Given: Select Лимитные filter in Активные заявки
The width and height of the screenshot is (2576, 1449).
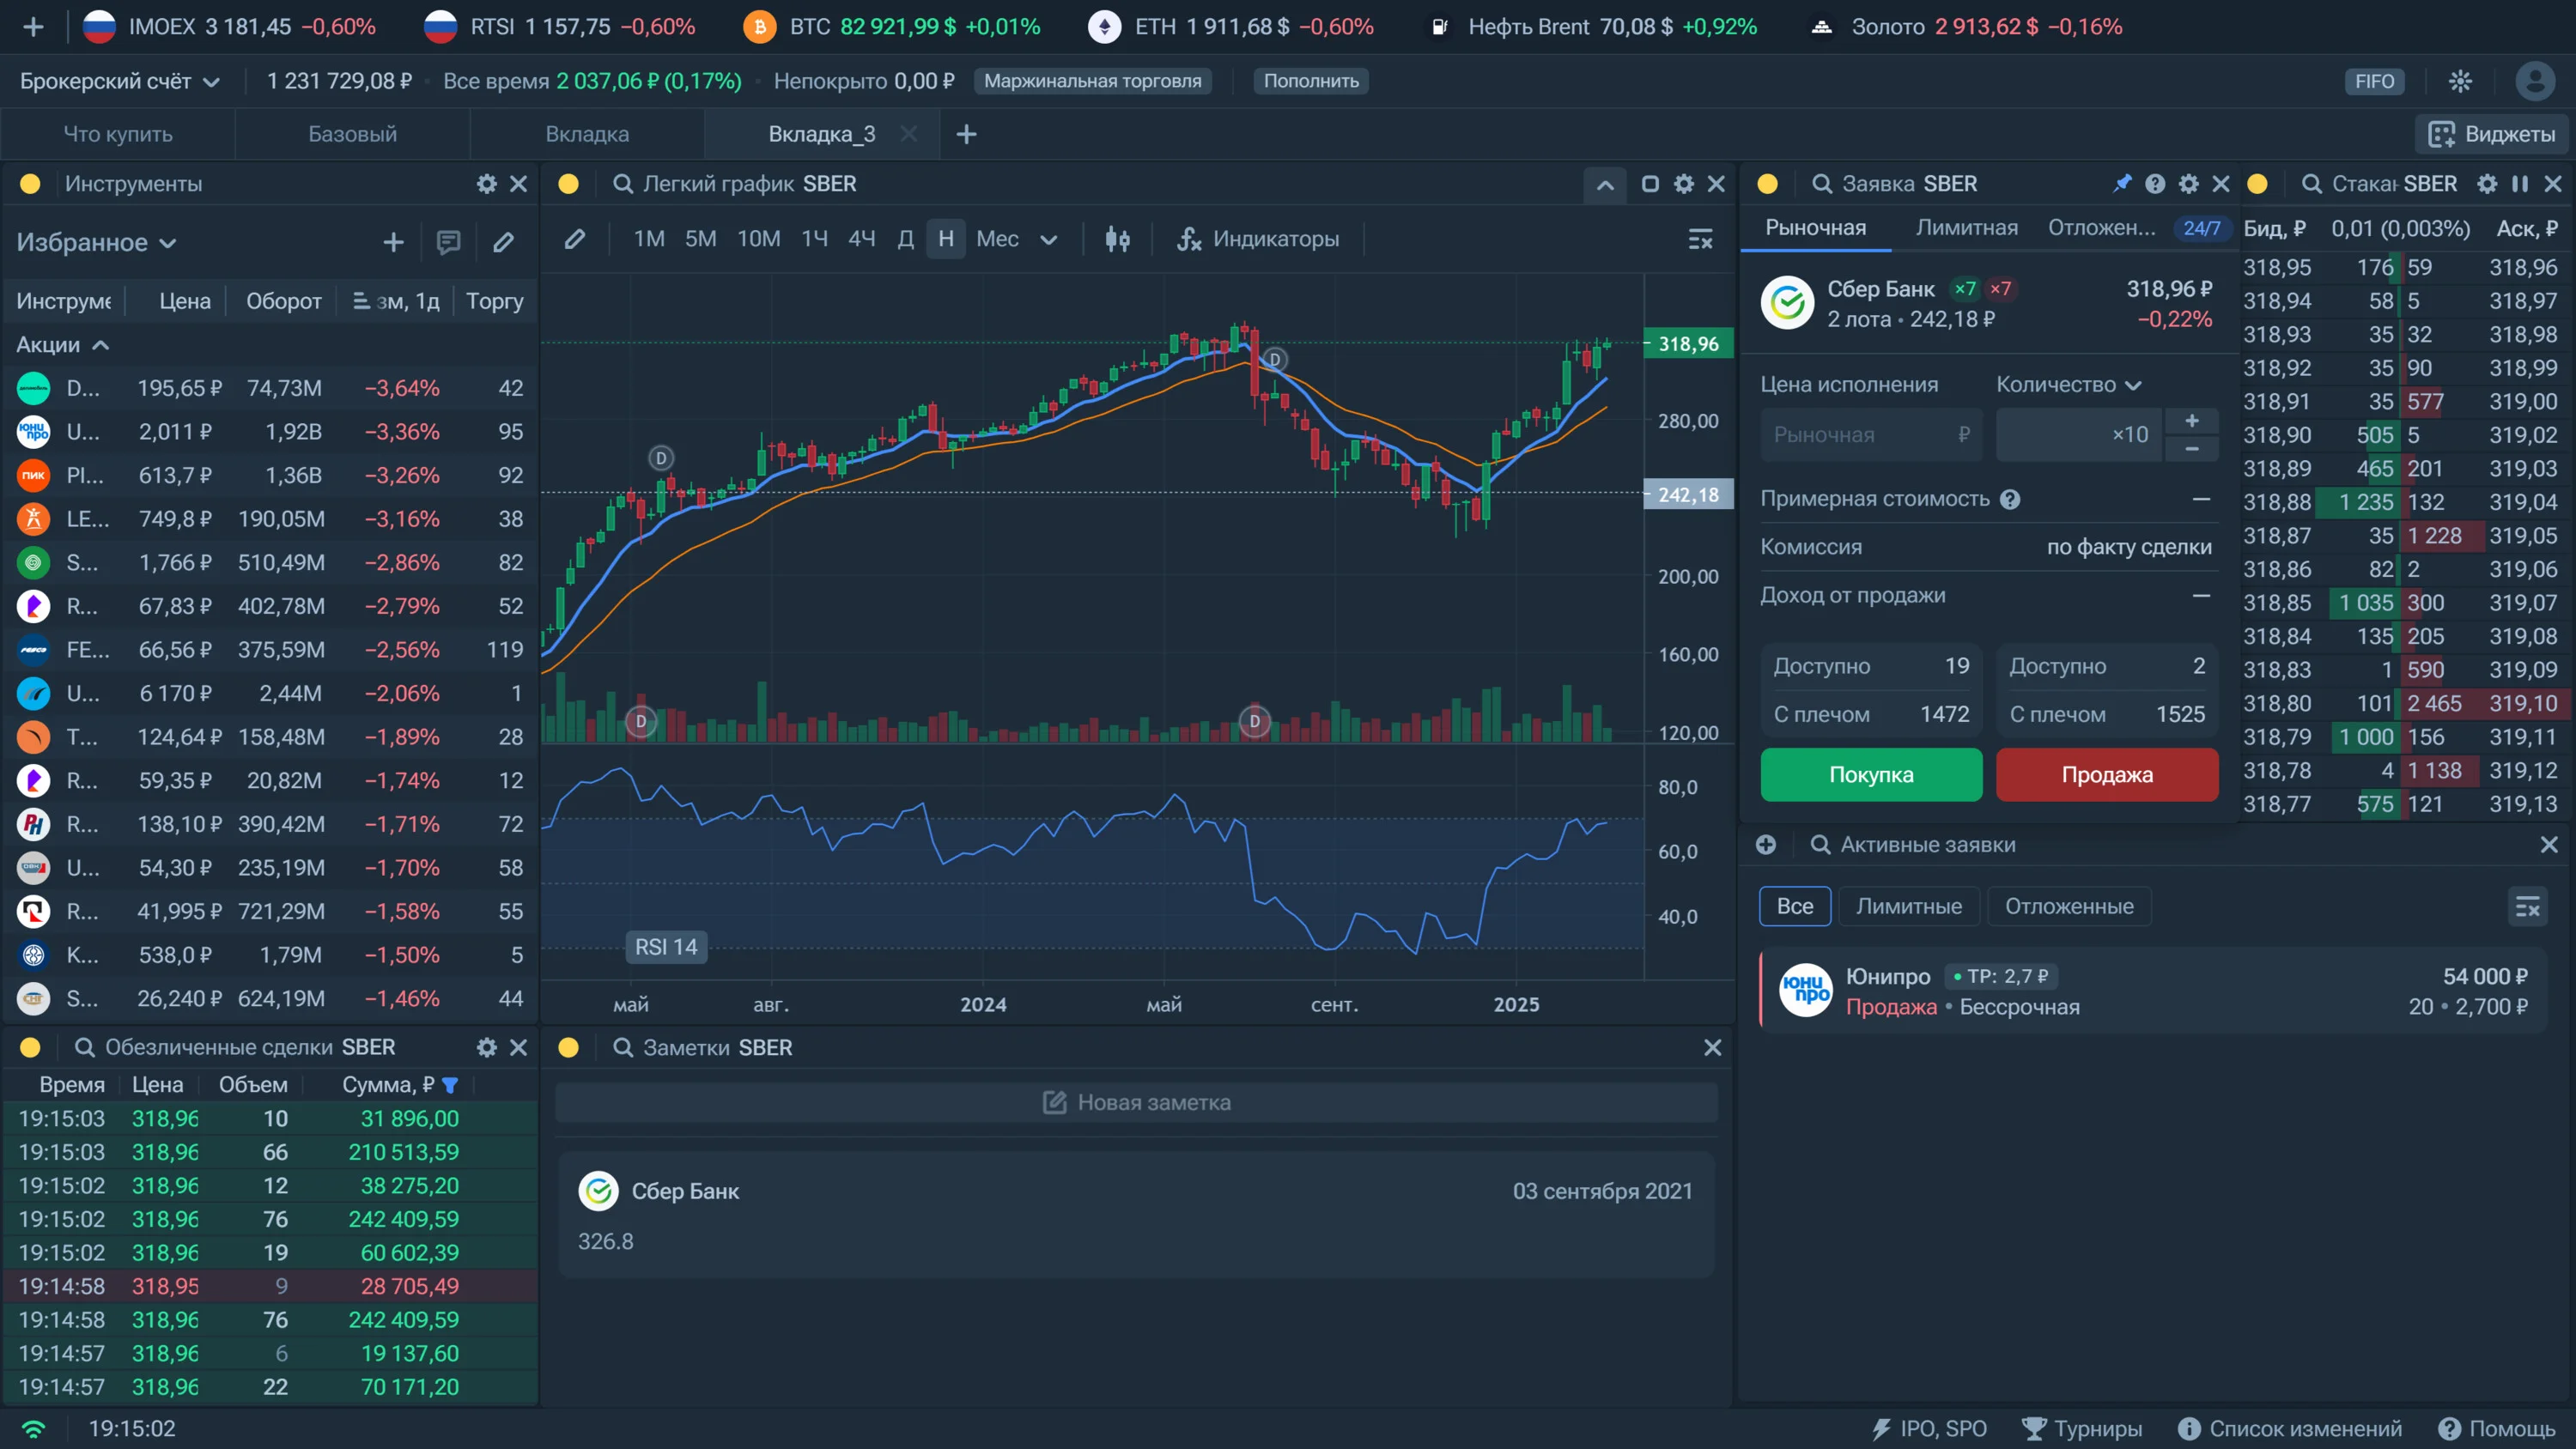Looking at the screenshot, I should pos(1909,906).
